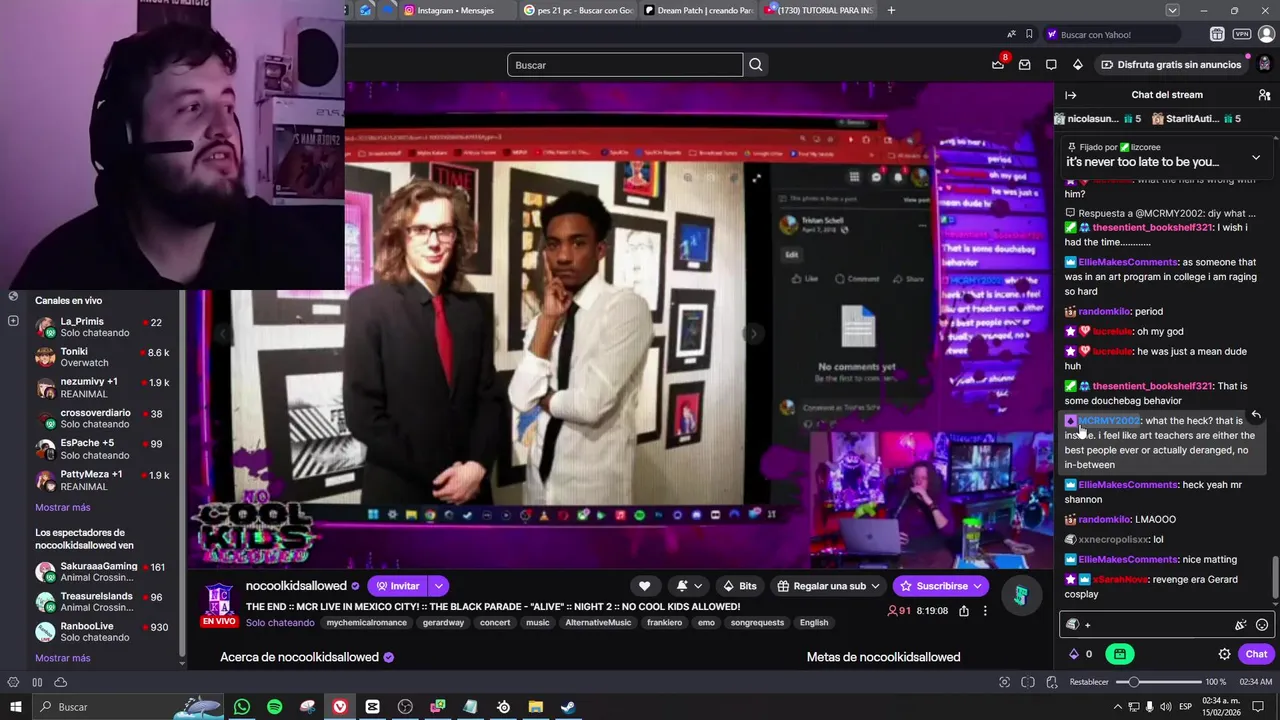Open a new browser tab
The height and width of the screenshot is (720, 1280).
click(x=891, y=10)
